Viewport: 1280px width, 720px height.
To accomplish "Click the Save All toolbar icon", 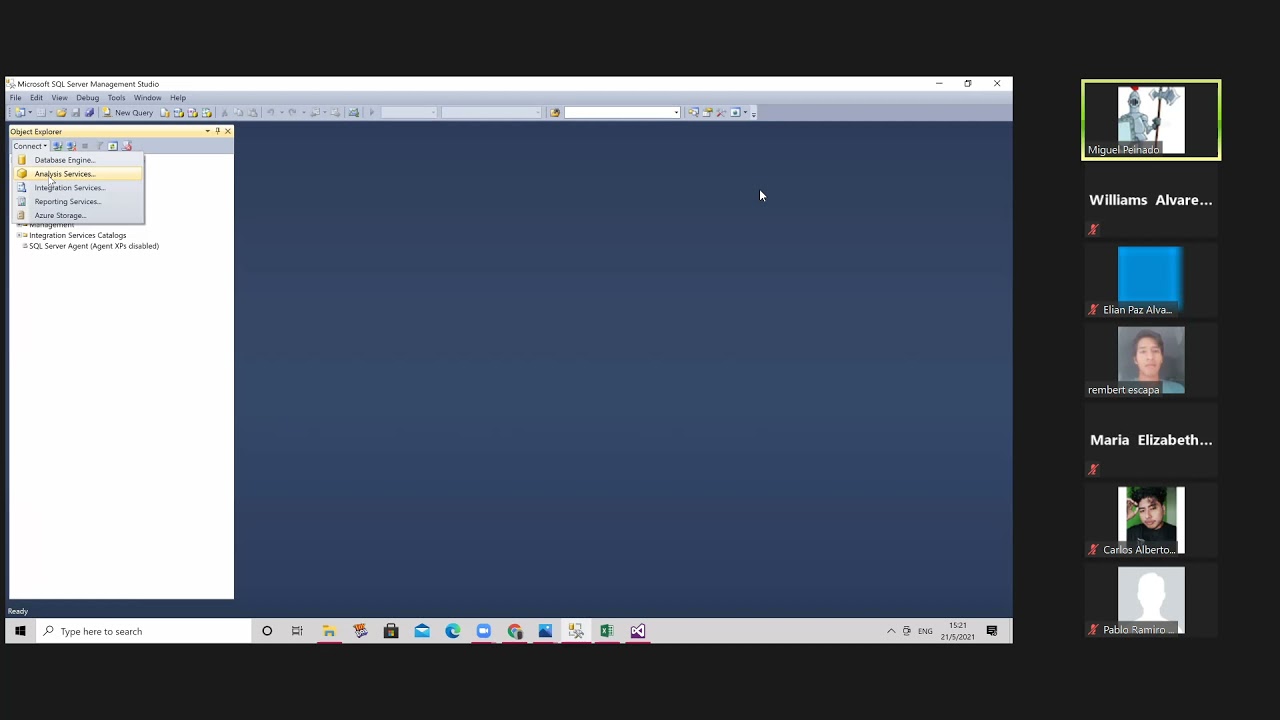I will point(89,113).
